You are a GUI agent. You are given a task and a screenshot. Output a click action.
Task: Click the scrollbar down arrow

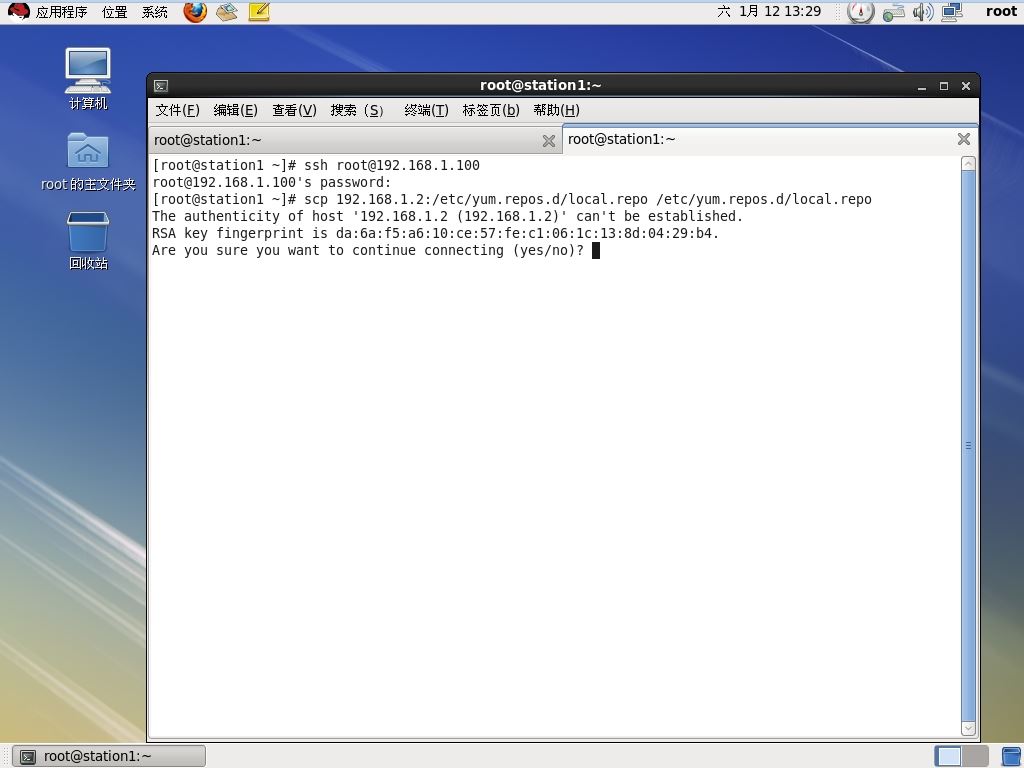(x=968, y=728)
